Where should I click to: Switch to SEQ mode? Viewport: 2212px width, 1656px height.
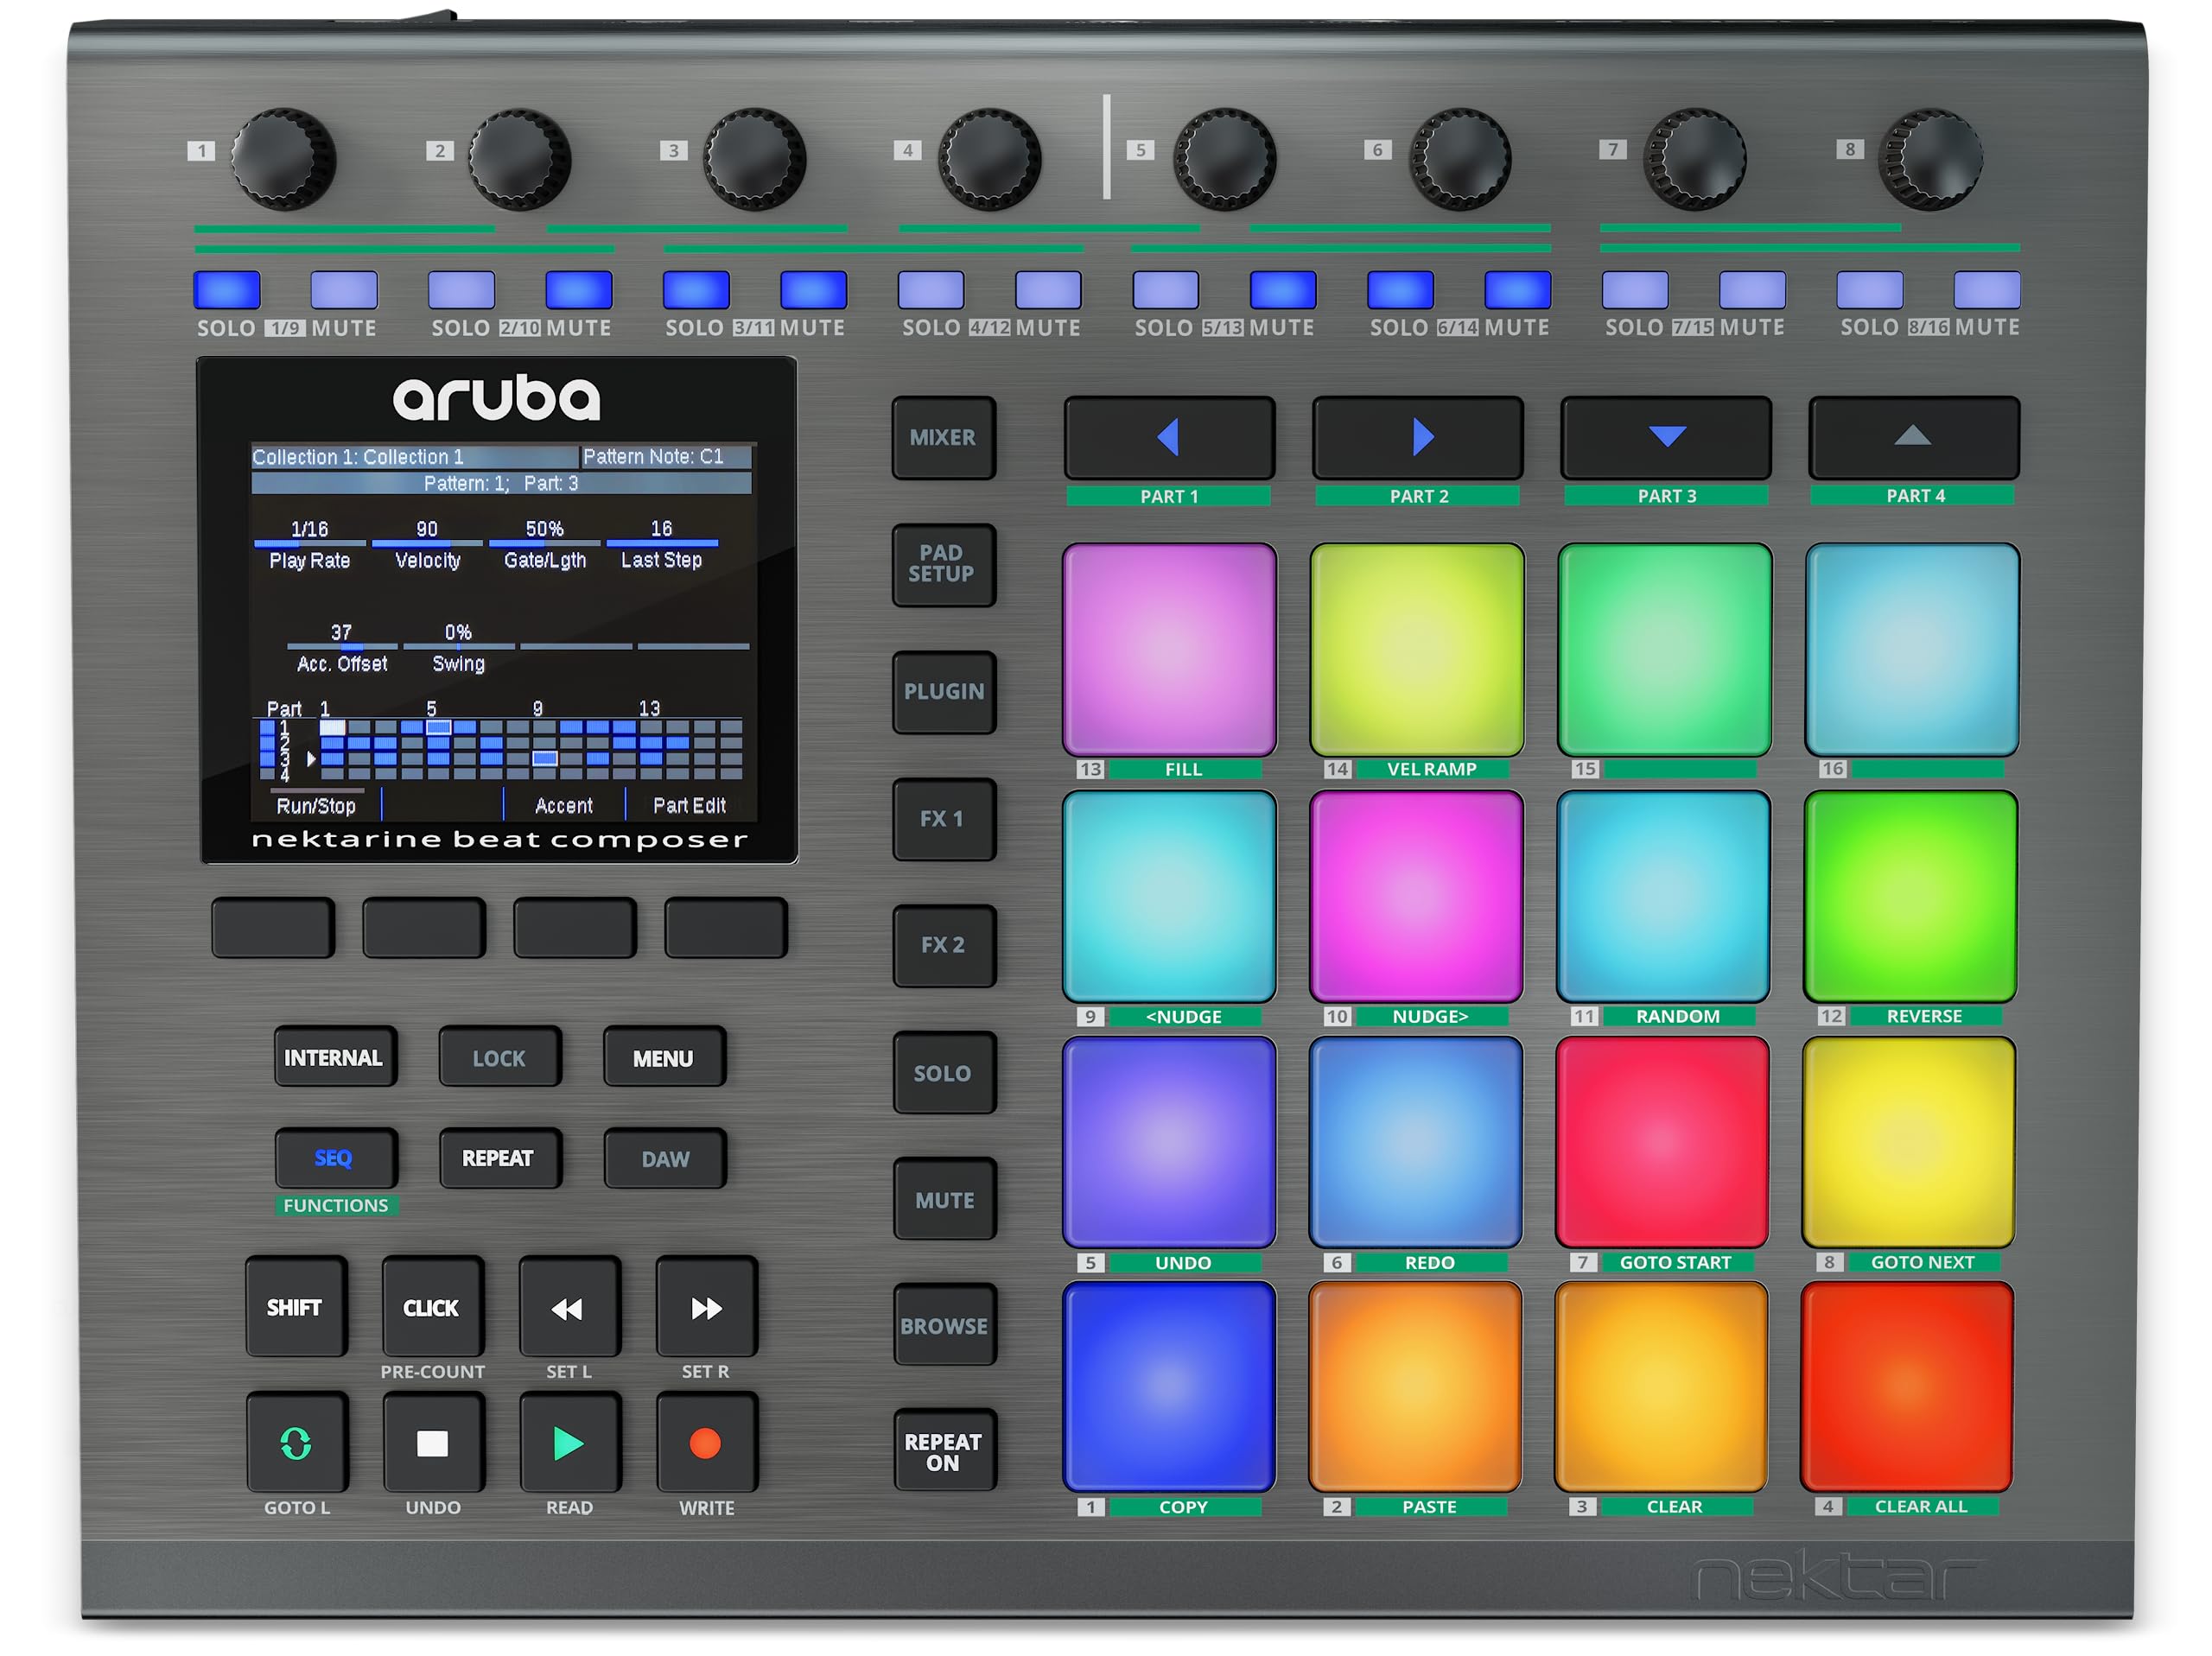coord(336,1158)
